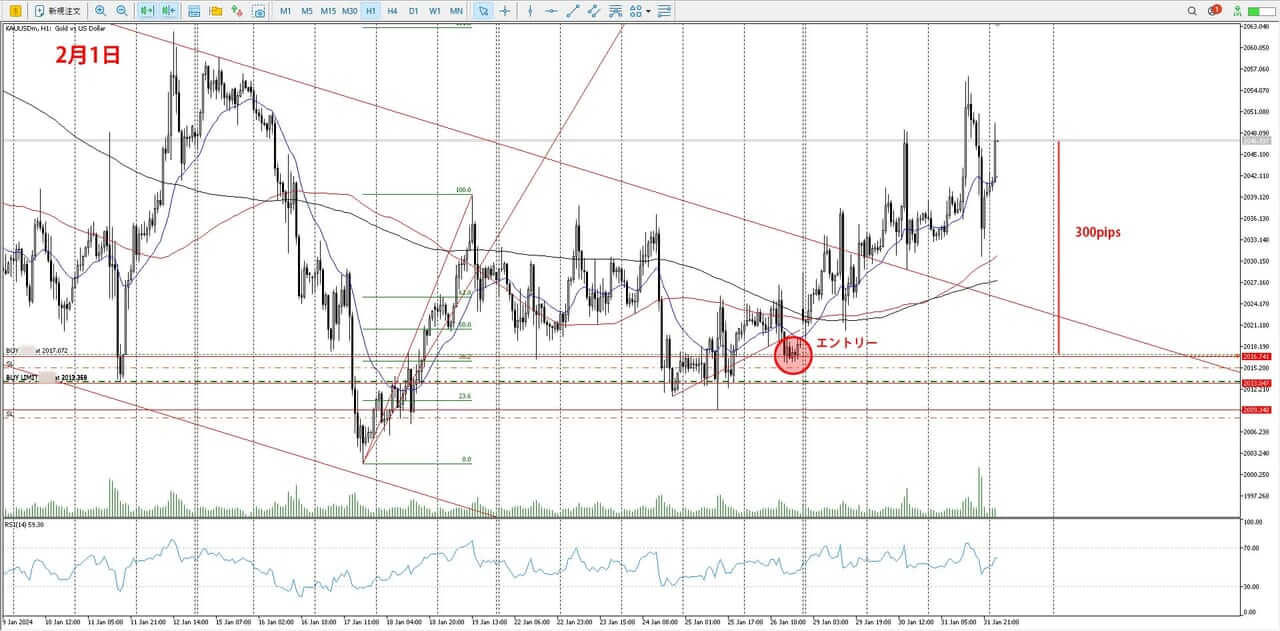Select the trendline drawing tool
This screenshot has width=1280, height=631.
tap(573, 11)
